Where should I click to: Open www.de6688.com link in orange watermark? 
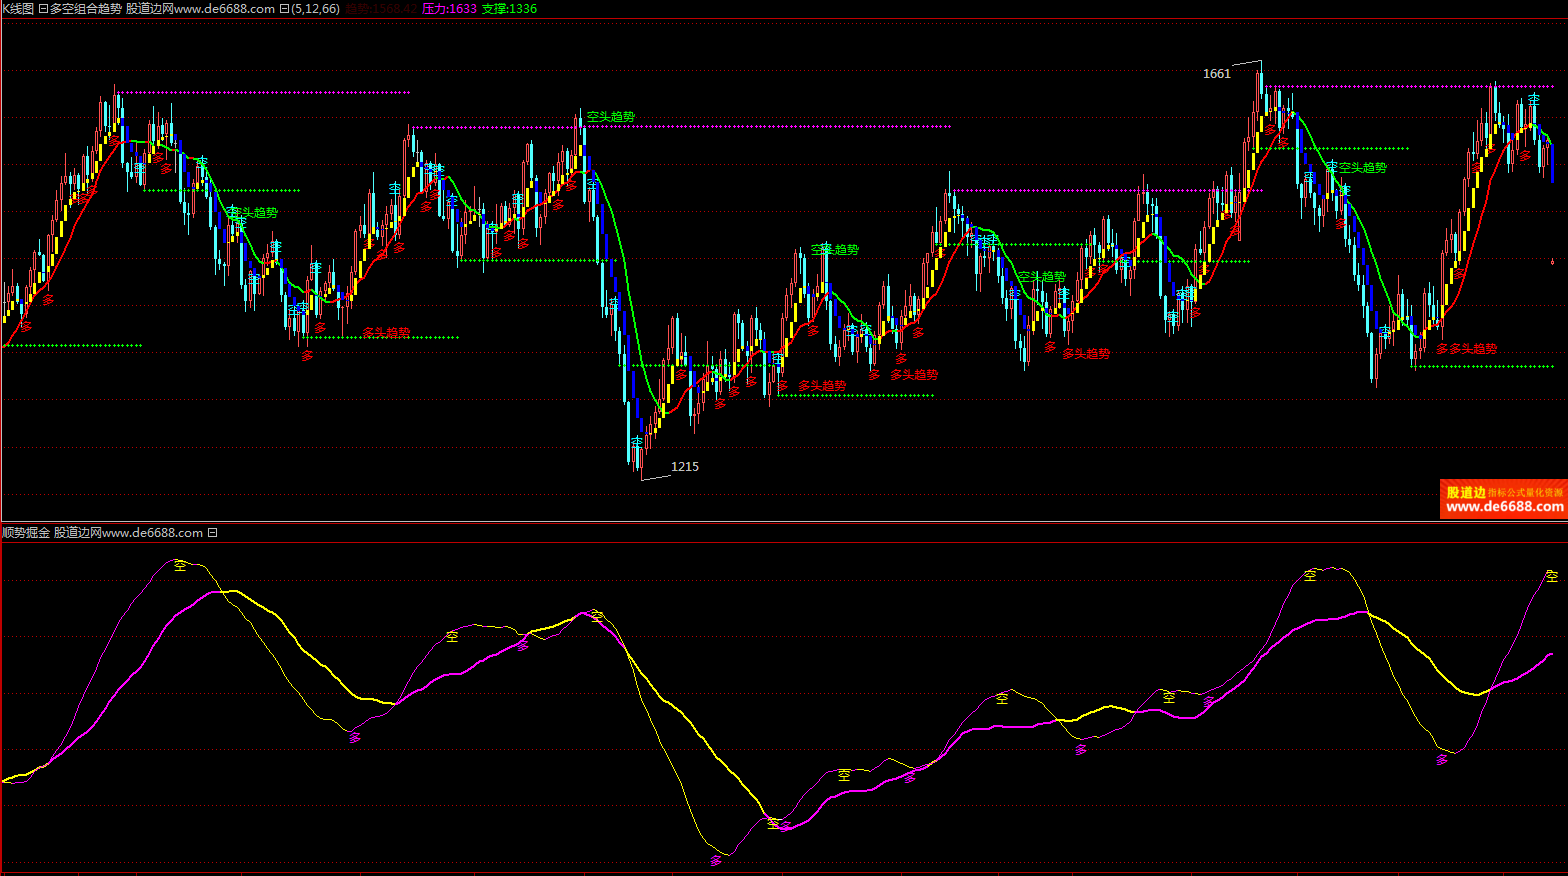point(1504,507)
